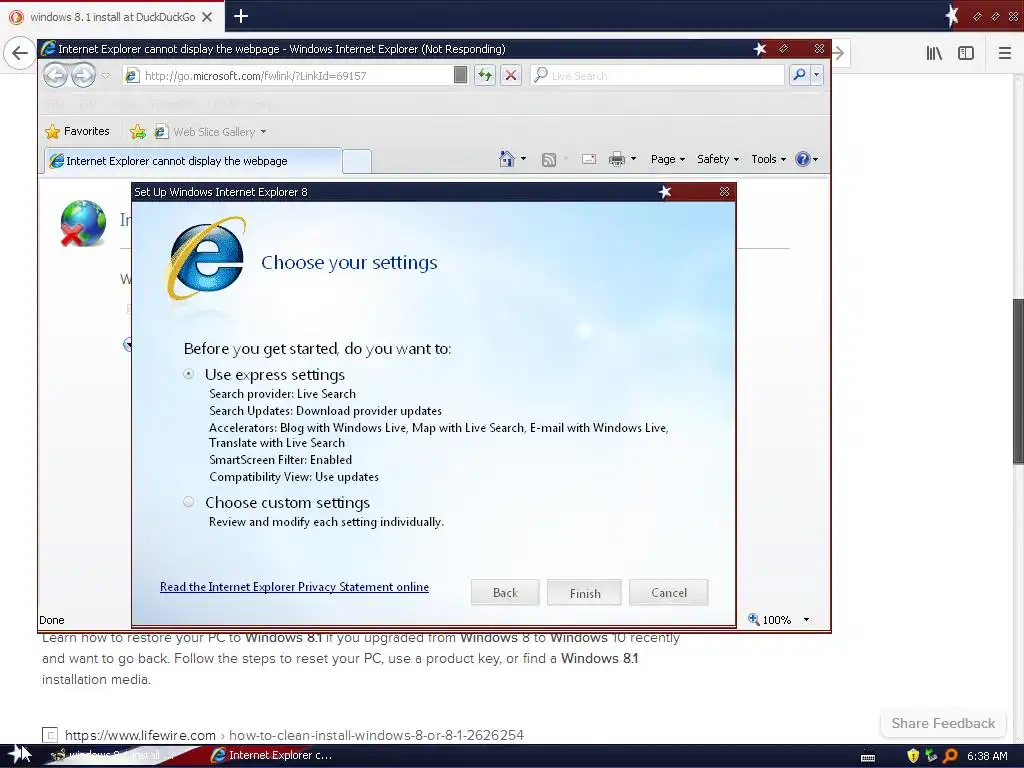Click the 6:38 AM taskbar clock
The height and width of the screenshot is (768, 1024).
(987, 756)
